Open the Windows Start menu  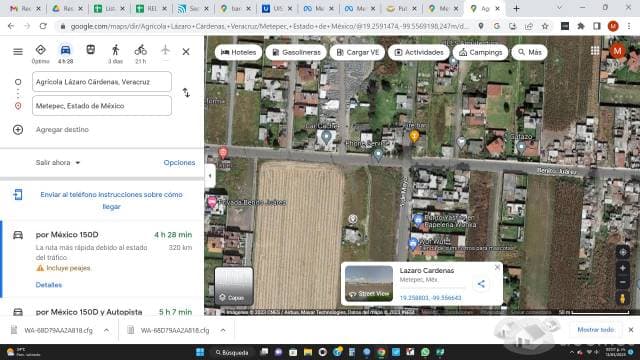click(200, 352)
